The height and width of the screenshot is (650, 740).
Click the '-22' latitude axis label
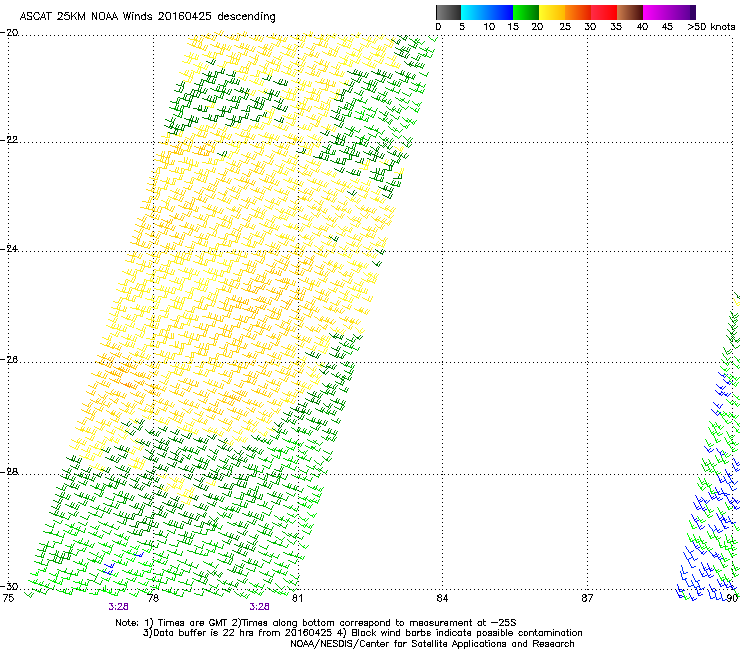tap(9, 140)
